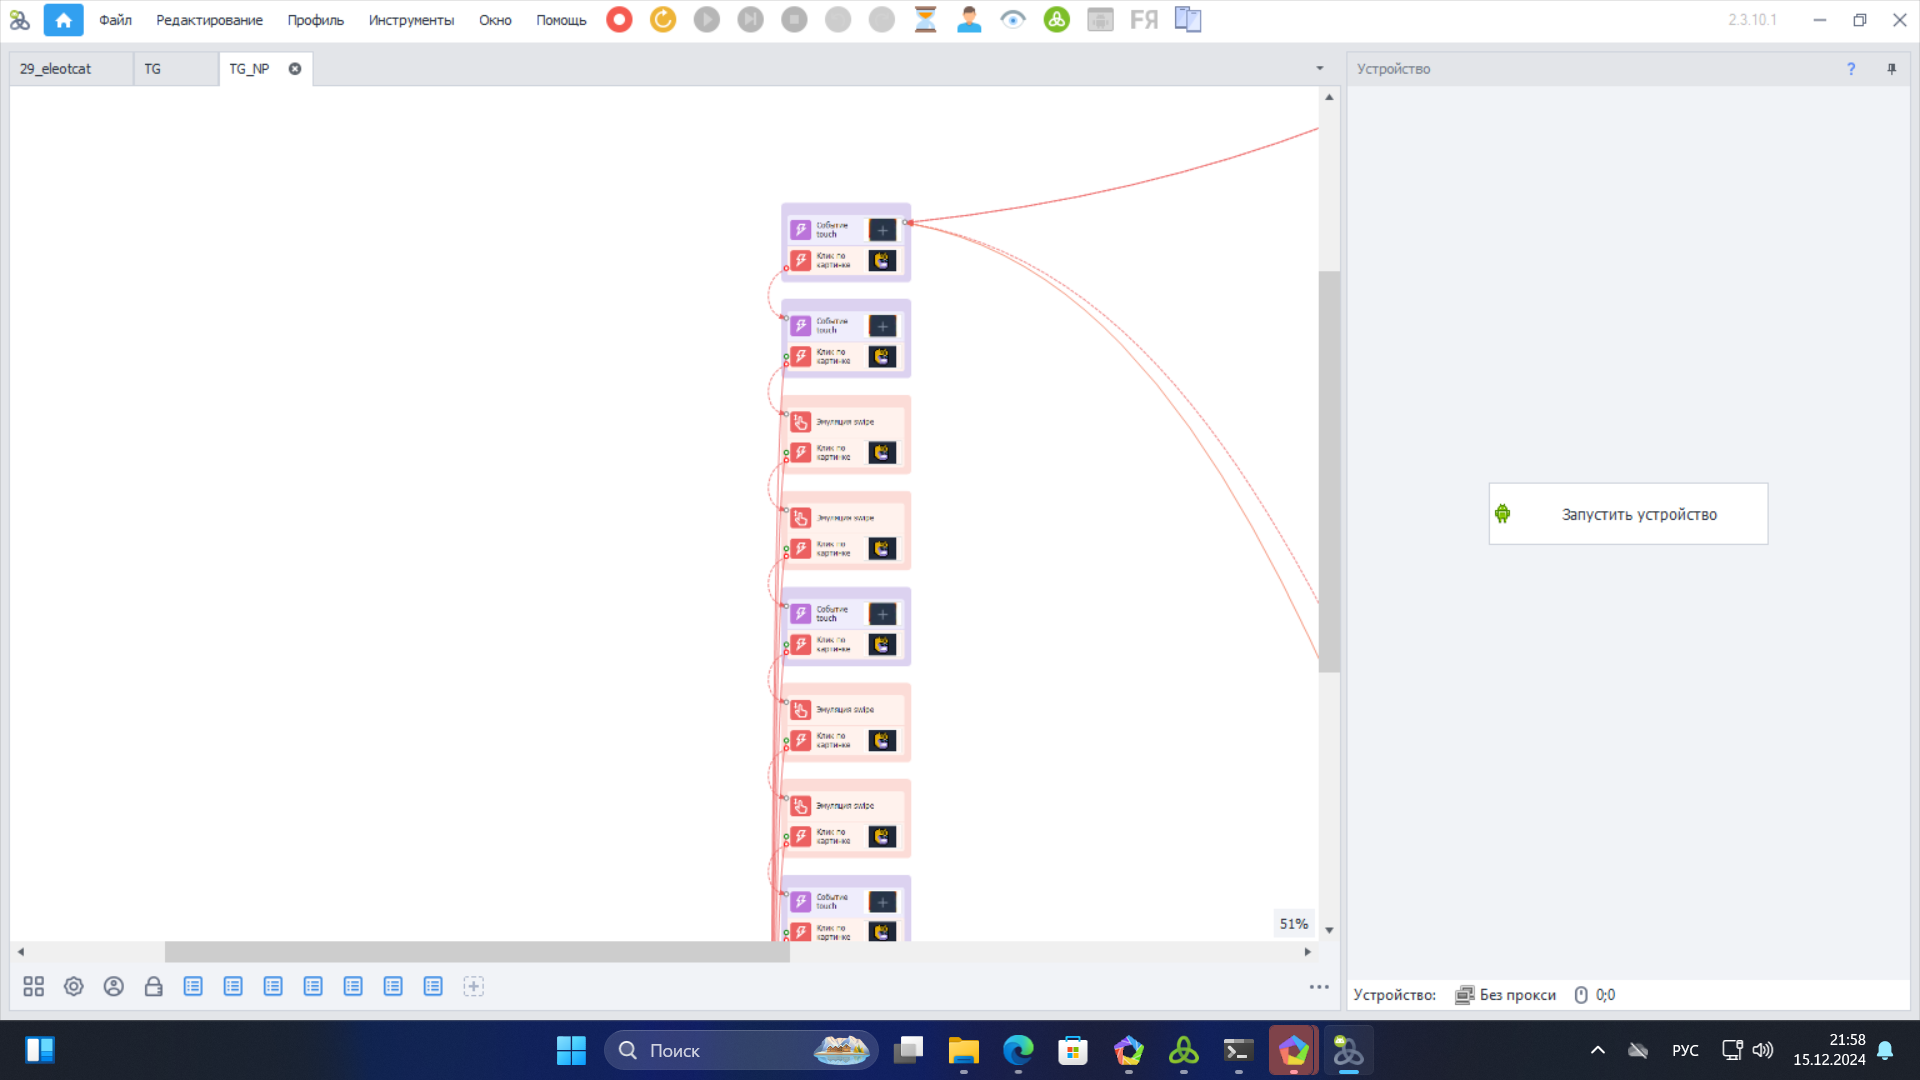Toggle the eye visibility icon in toolbar
This screenshot has width=1920, height=1080.
1013,19
